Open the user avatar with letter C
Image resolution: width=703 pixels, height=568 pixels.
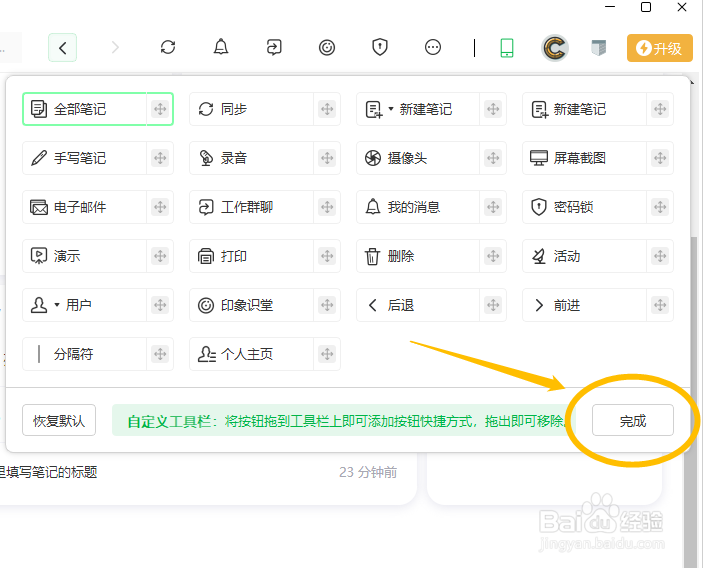555,48
